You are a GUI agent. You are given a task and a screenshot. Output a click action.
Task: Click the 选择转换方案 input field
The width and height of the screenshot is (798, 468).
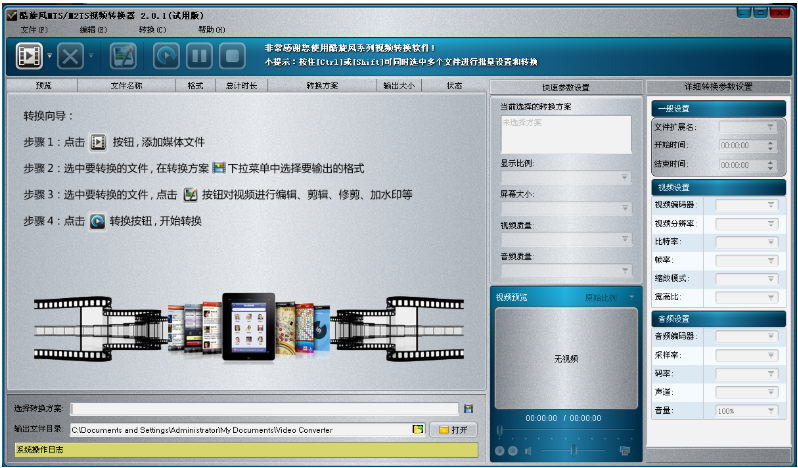265,409
